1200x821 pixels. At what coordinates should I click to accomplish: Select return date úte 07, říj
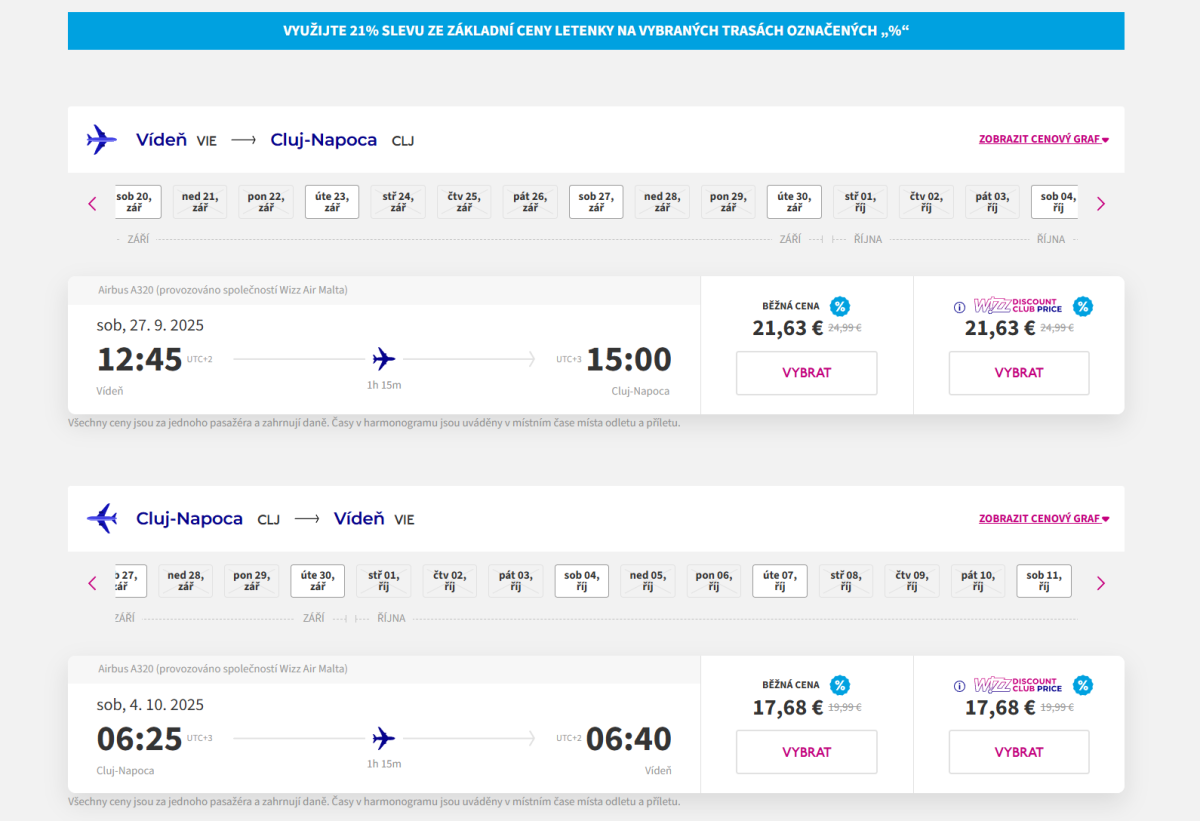pos(779,581)
